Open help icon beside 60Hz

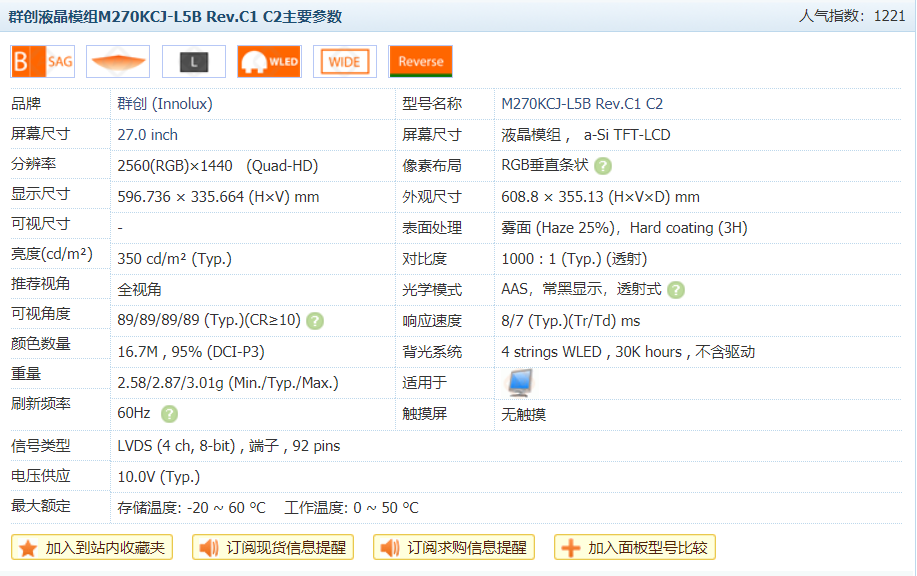click(x=170, y=414)
